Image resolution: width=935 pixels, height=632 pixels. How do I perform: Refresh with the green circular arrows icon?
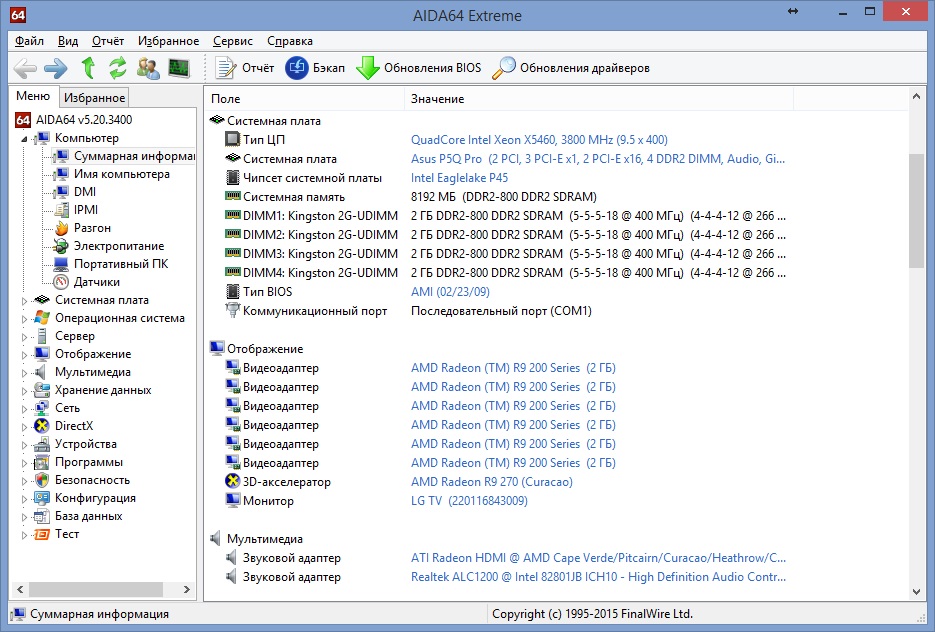117,68
